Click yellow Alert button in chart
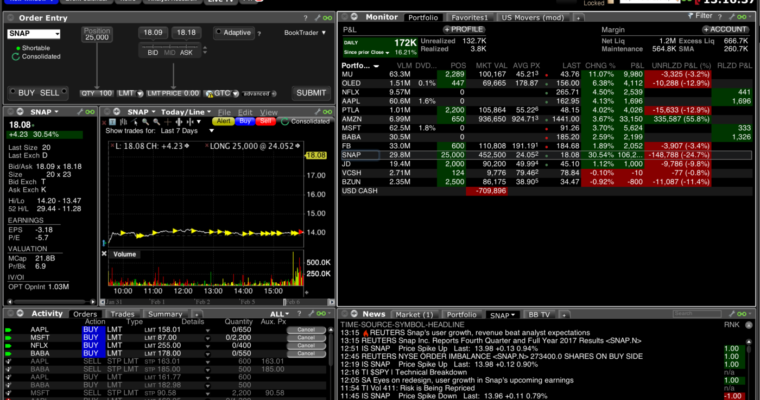Image resolution: width=760 pixels, height=400 pixels. (223, 121)
